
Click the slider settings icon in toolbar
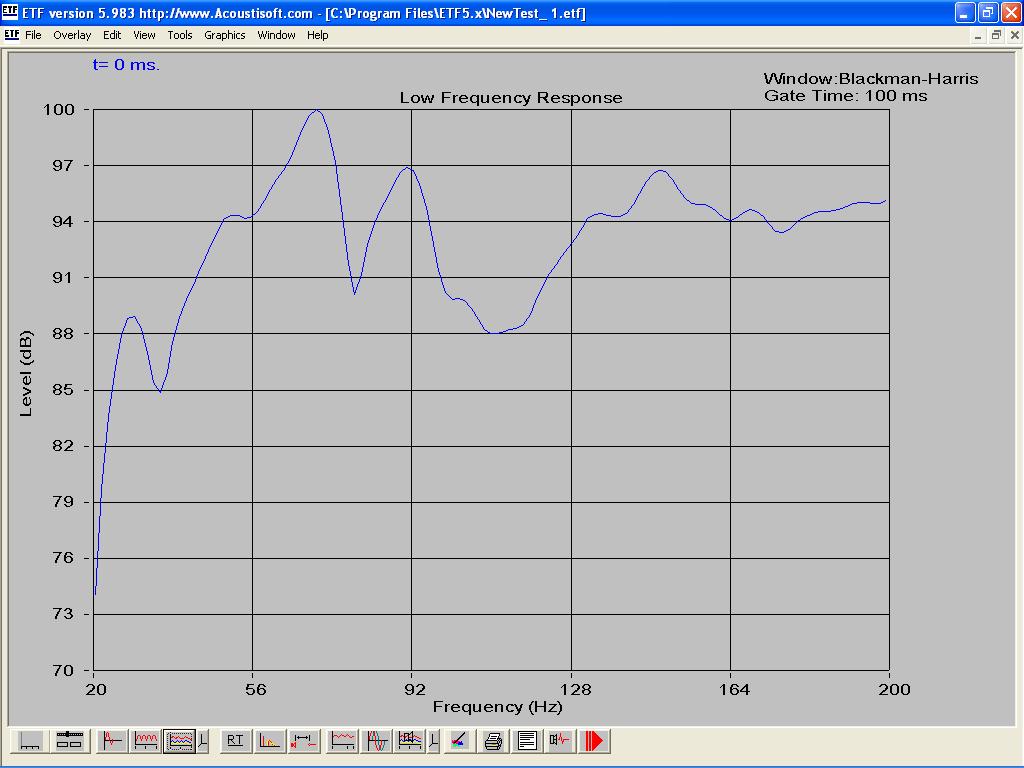pos(68,741)
